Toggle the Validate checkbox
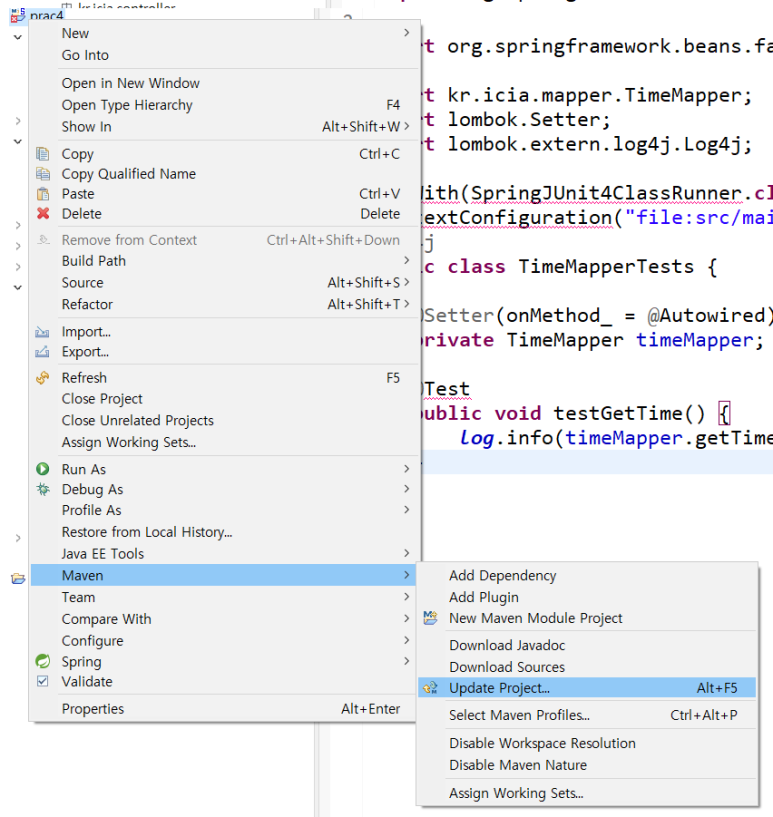 pyautogui.click(x=43, y=681)
